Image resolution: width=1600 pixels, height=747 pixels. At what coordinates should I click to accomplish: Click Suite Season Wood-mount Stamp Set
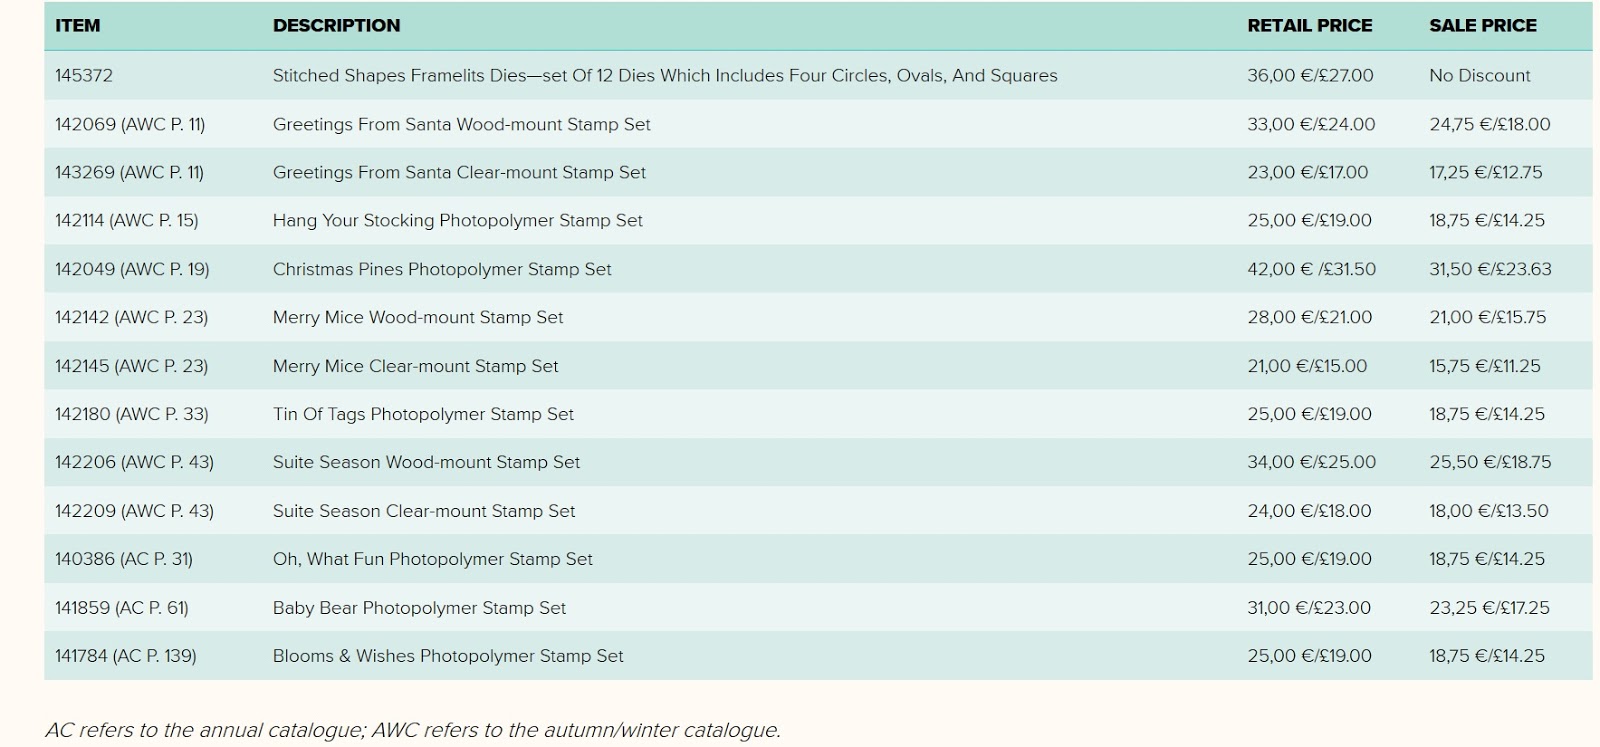tap(427, 462)
